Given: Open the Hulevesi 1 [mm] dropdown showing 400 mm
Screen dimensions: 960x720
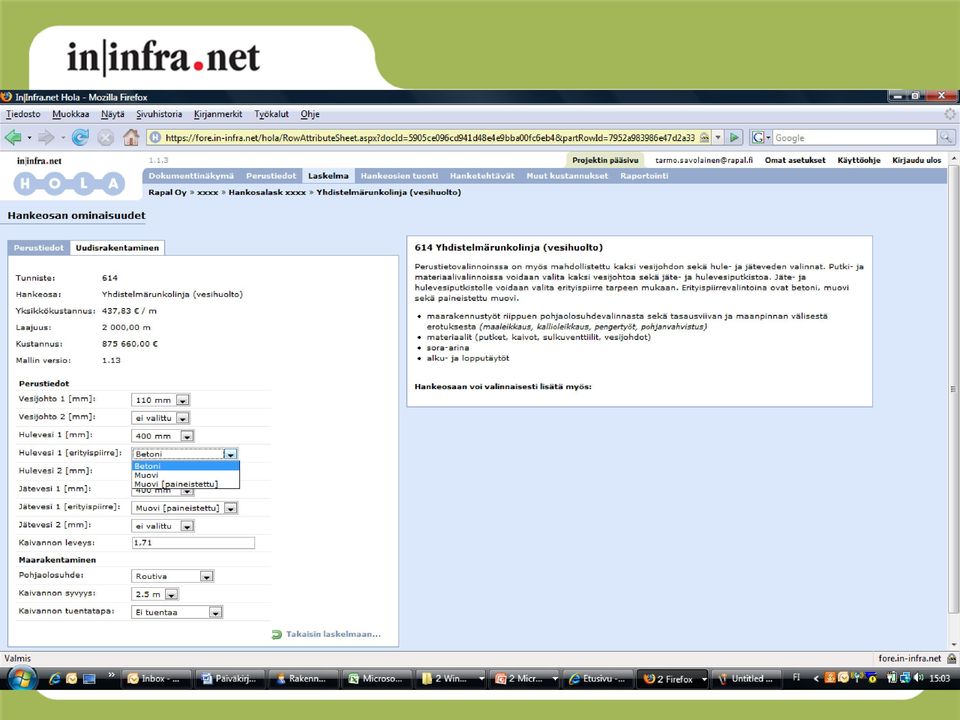Looking at the screenshot, I should tap(163, 436).
